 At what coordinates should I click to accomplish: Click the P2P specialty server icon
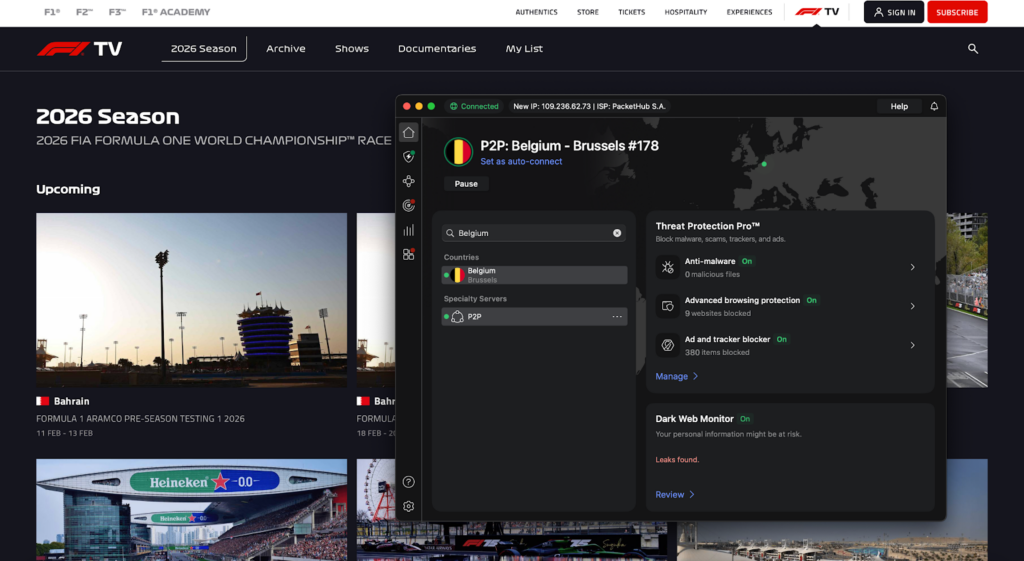click(x=457, y=317)
